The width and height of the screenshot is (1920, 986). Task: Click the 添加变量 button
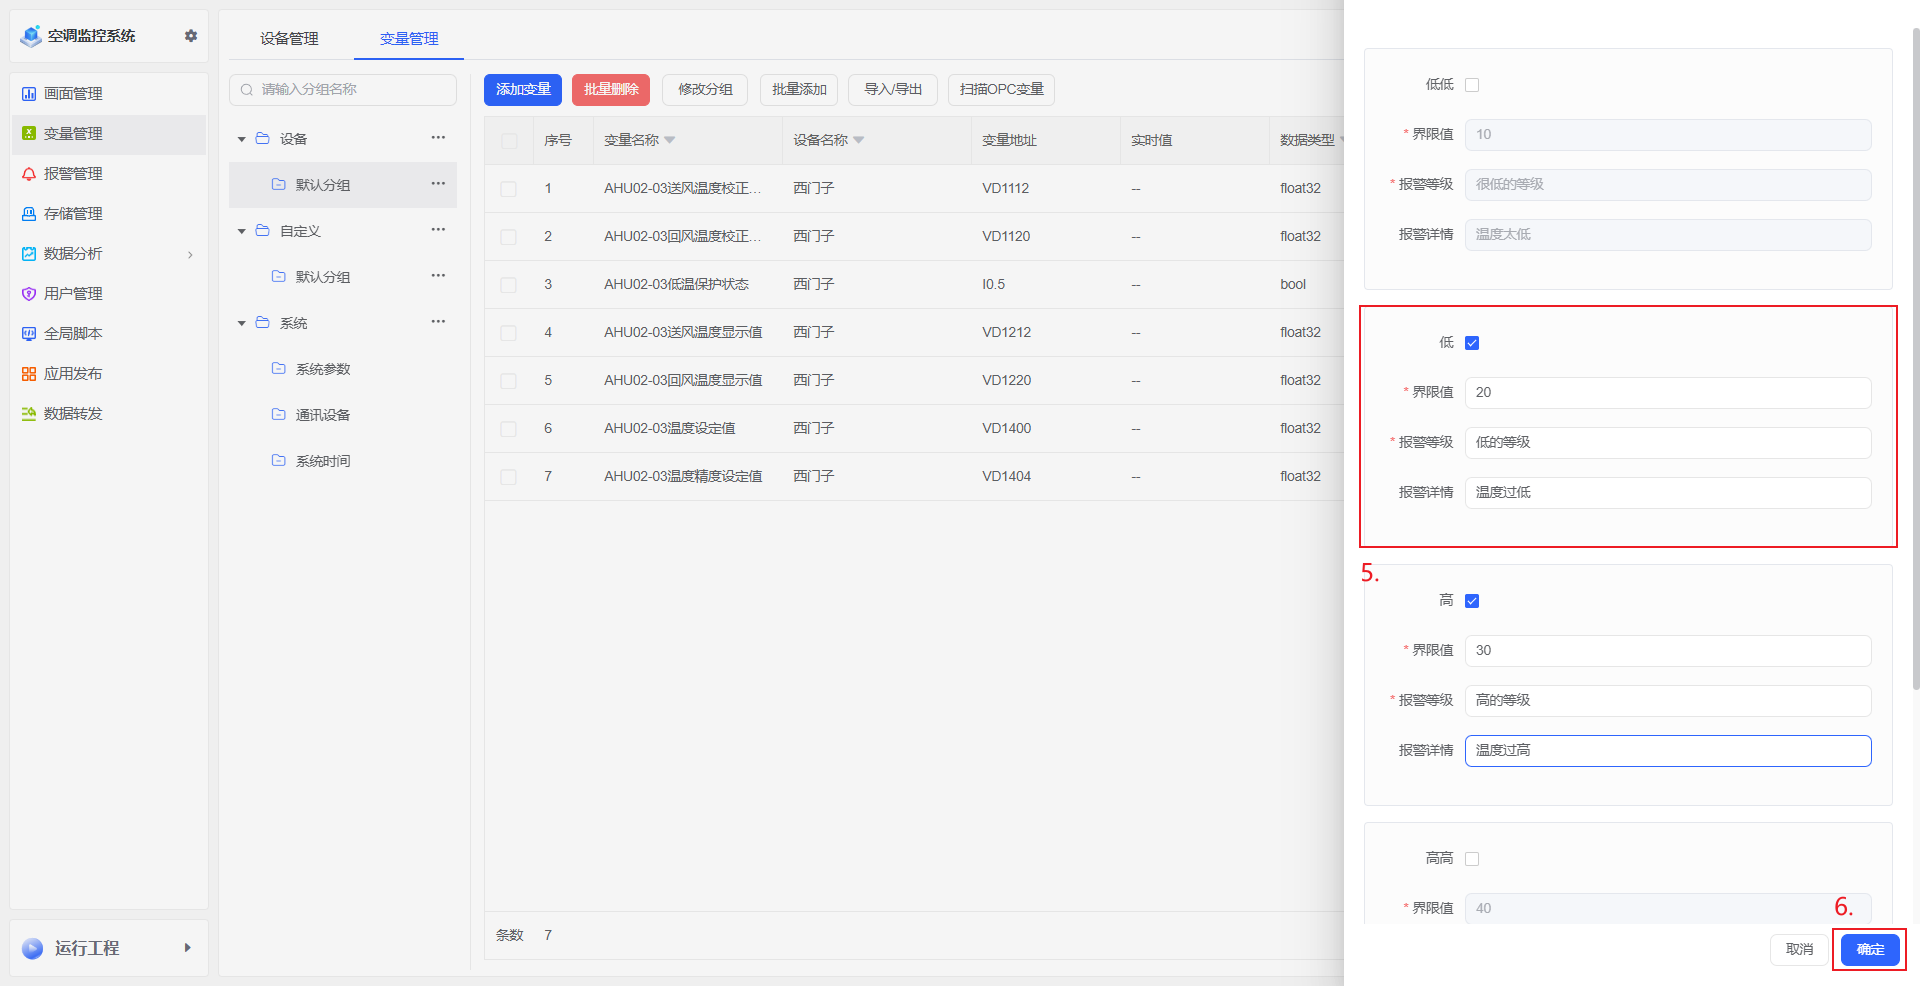coord(523,90)
